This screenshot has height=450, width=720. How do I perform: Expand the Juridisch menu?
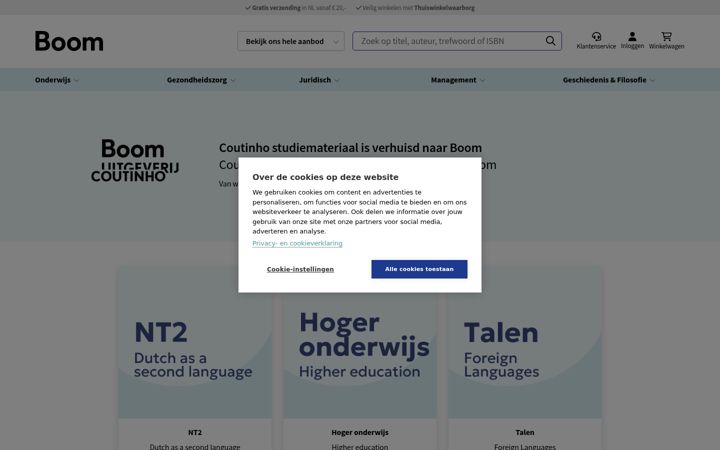[x=319, y=80]
